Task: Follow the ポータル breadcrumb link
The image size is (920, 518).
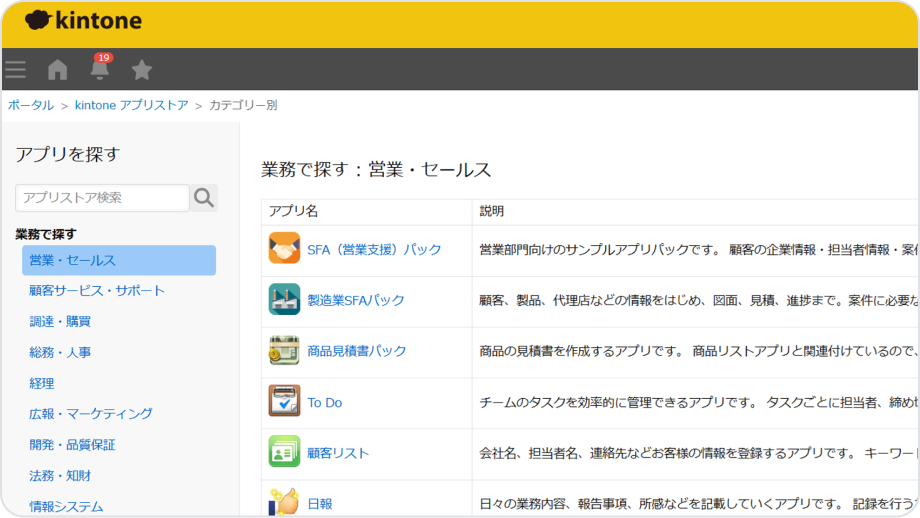Action: [x=31, y=105]
